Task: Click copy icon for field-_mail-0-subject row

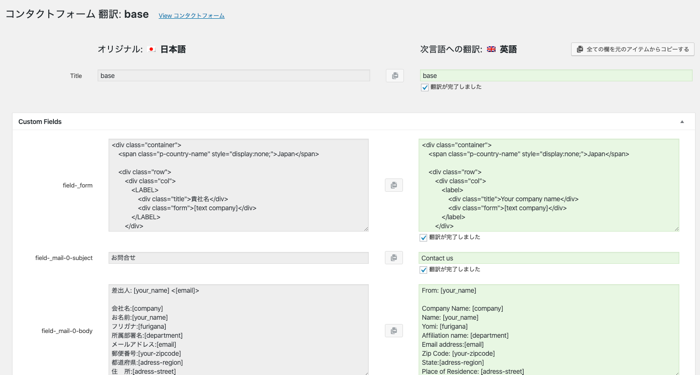Action: [394, 258]
